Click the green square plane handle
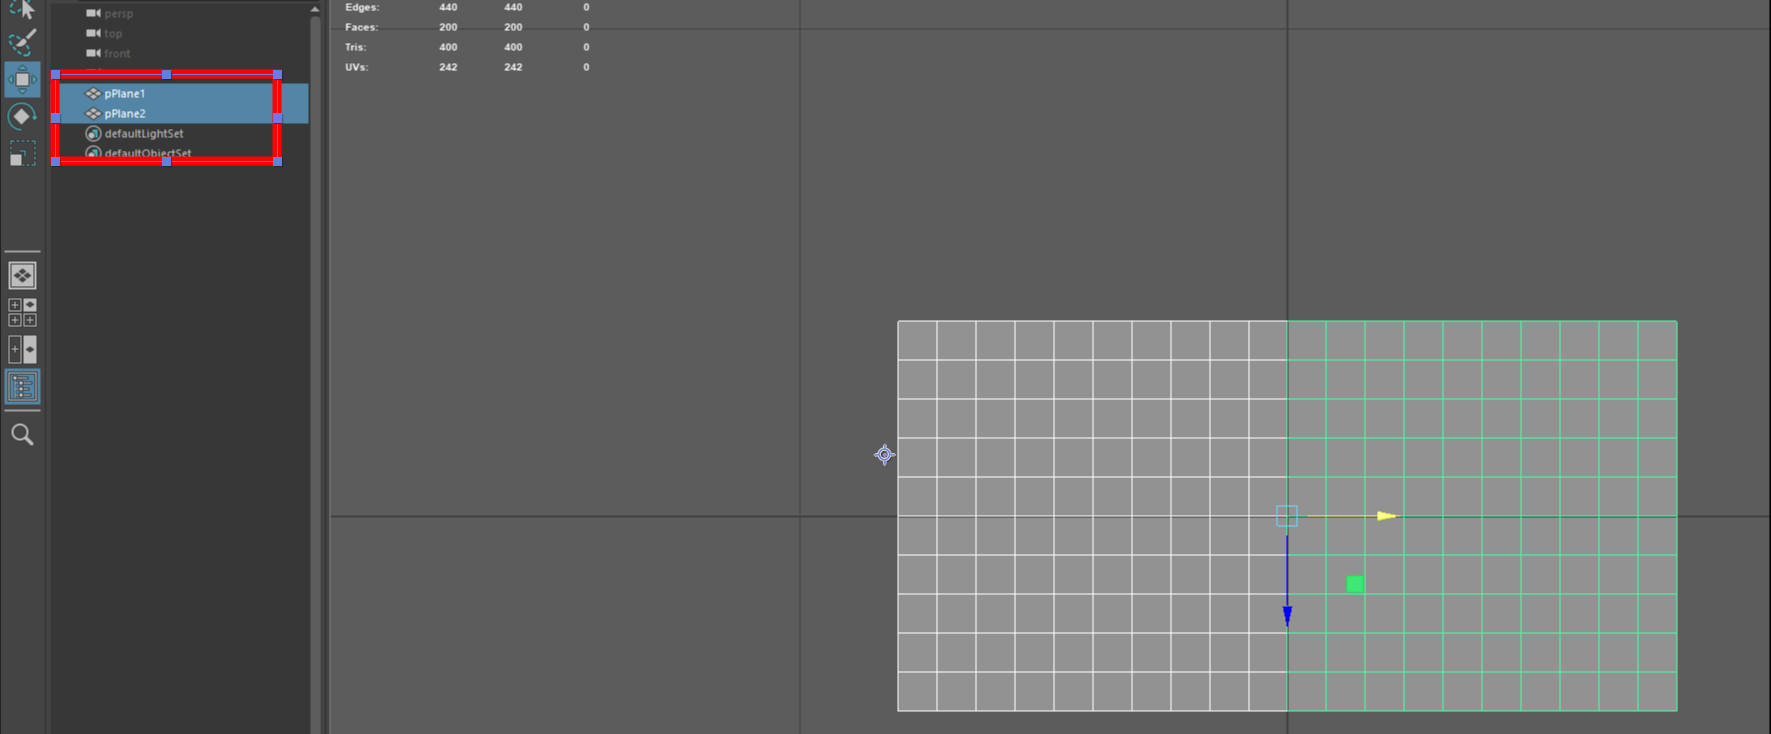Viewport: 1771px width, 734px height. [x=1355, y=584]
